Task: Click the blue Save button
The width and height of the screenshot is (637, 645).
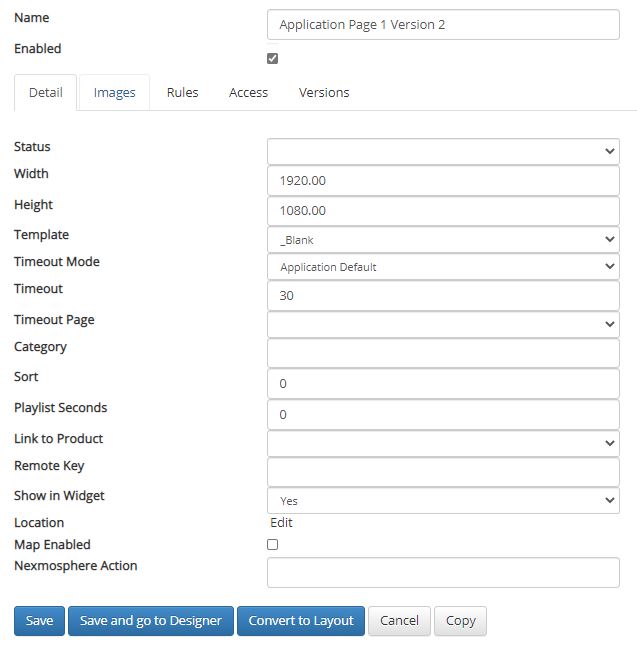Action: 39,620
